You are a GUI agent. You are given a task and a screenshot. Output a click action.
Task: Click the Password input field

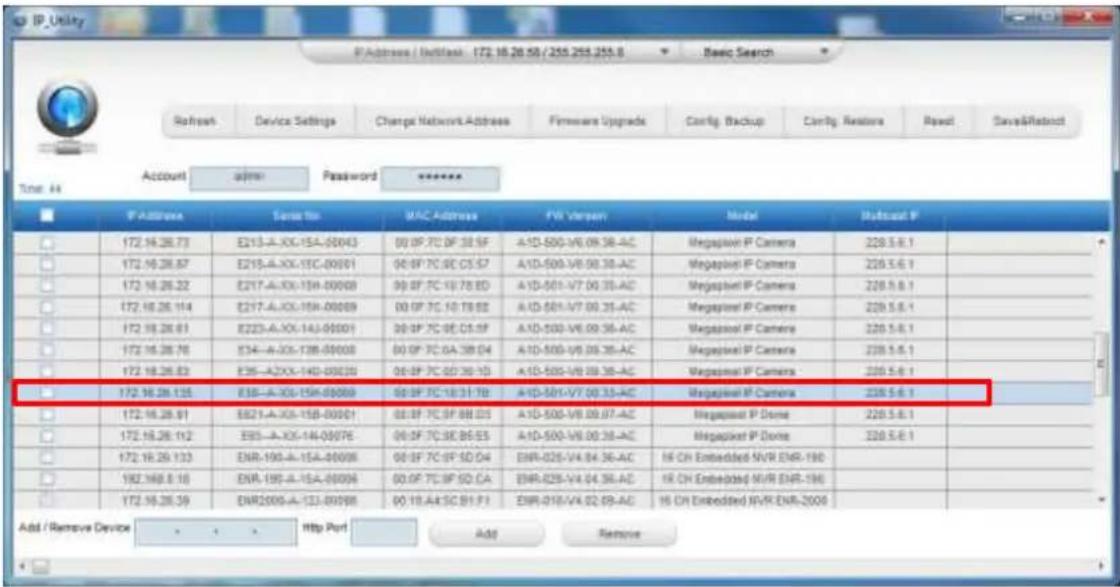(439, 178)
